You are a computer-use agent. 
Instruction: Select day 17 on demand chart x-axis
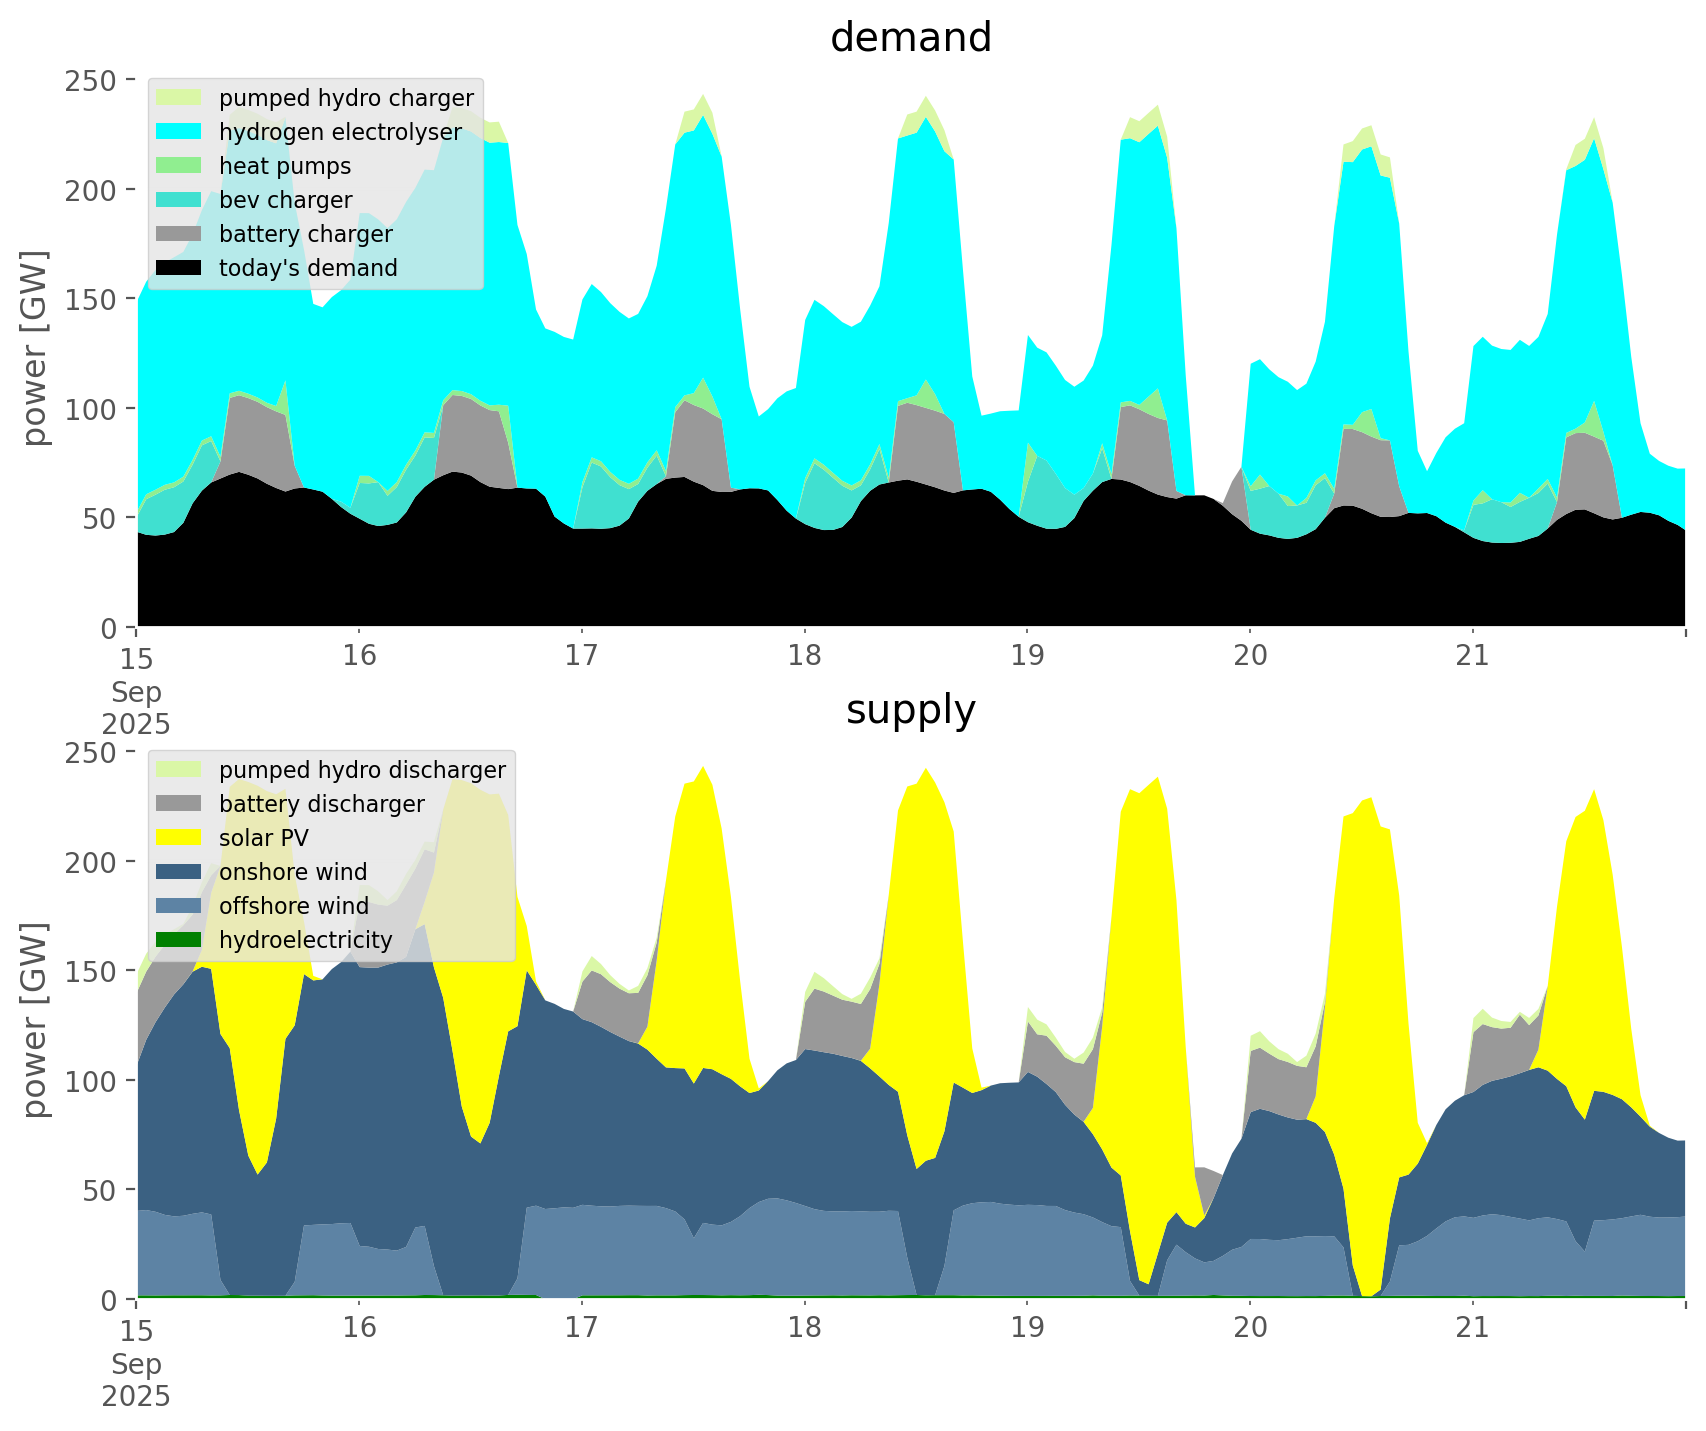(x=581, y=656)
